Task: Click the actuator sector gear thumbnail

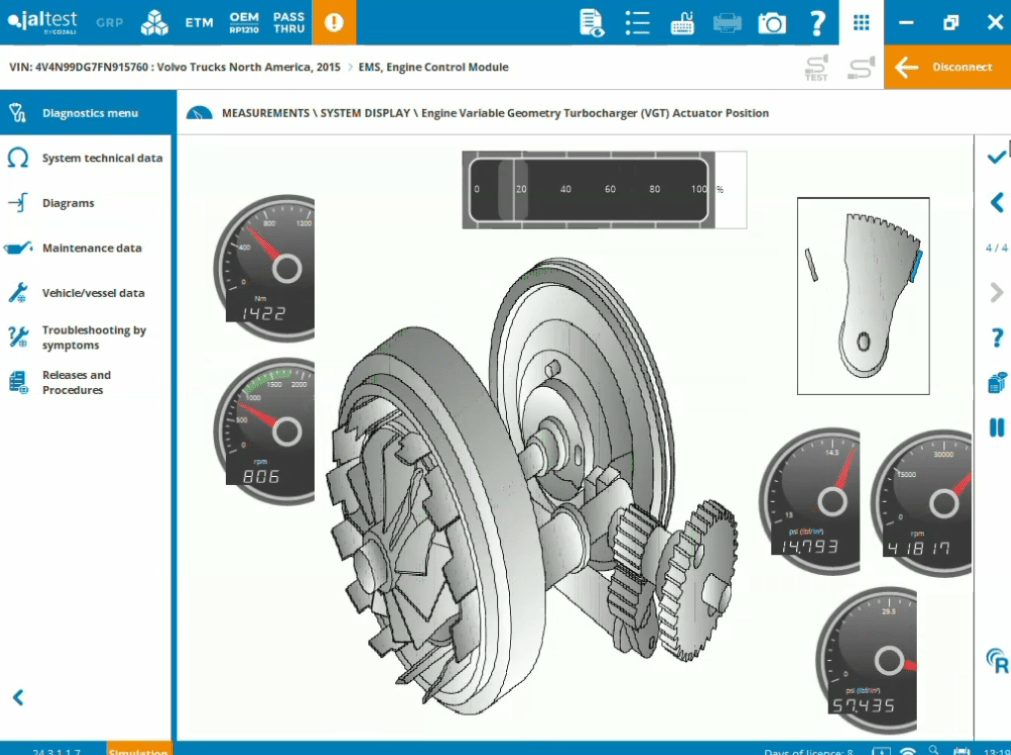Action: pyautogui.click(x=863, y=295)
